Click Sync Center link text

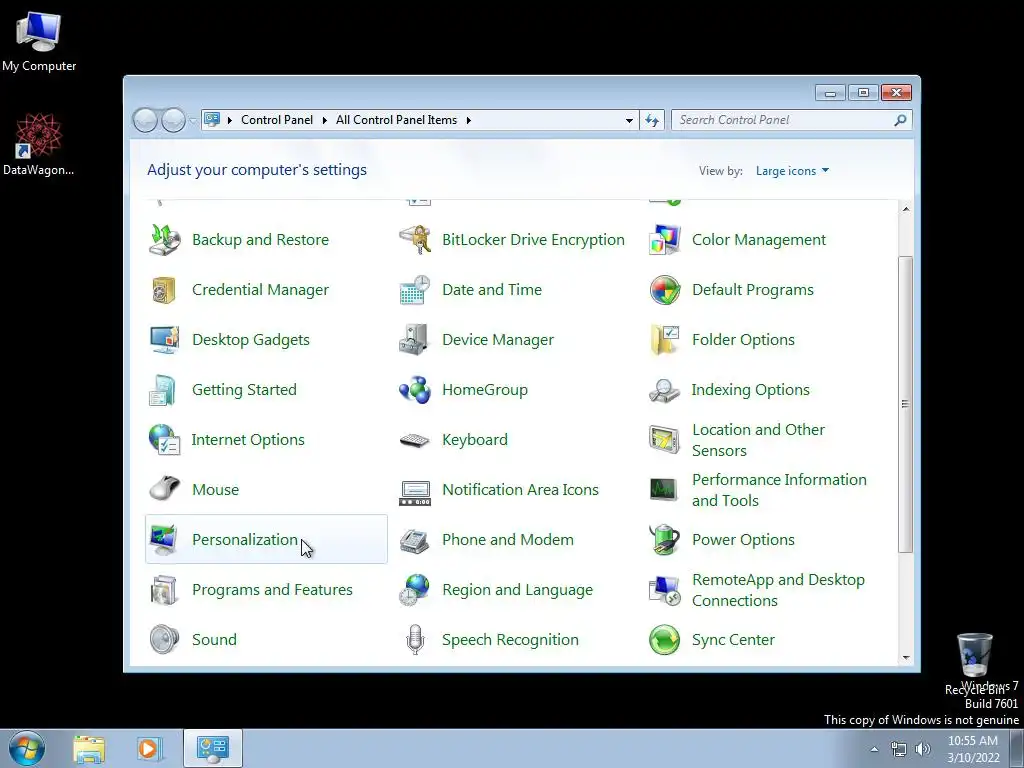(733, 640)
